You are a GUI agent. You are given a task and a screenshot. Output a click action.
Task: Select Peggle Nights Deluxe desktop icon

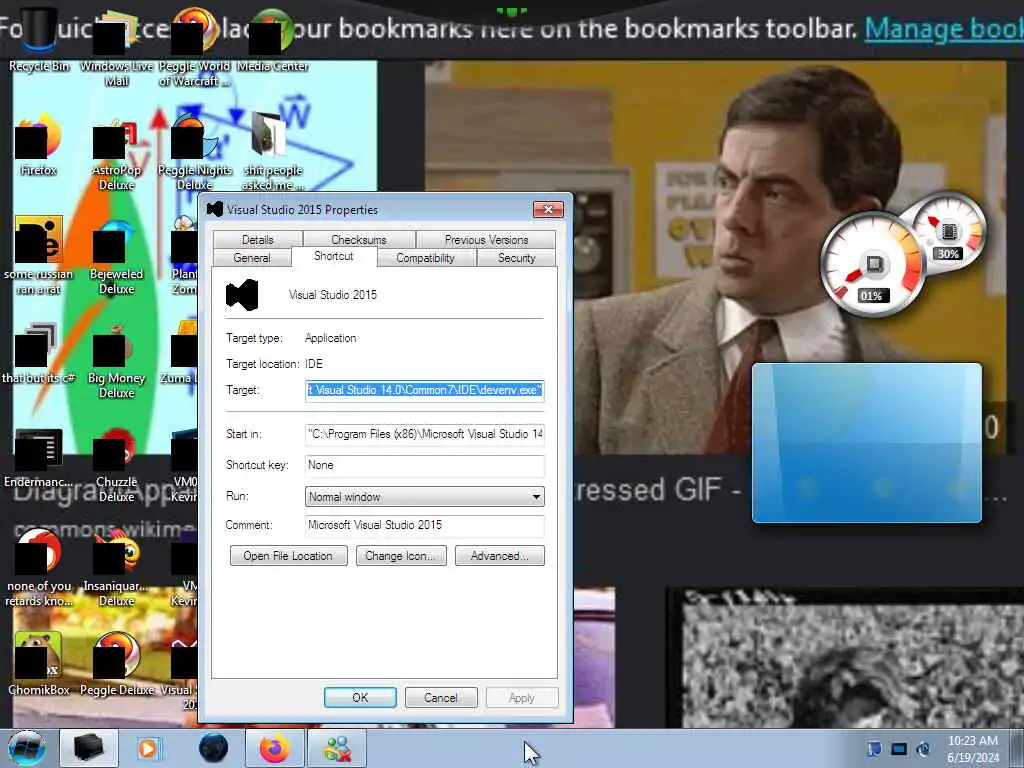pos(195,152)
